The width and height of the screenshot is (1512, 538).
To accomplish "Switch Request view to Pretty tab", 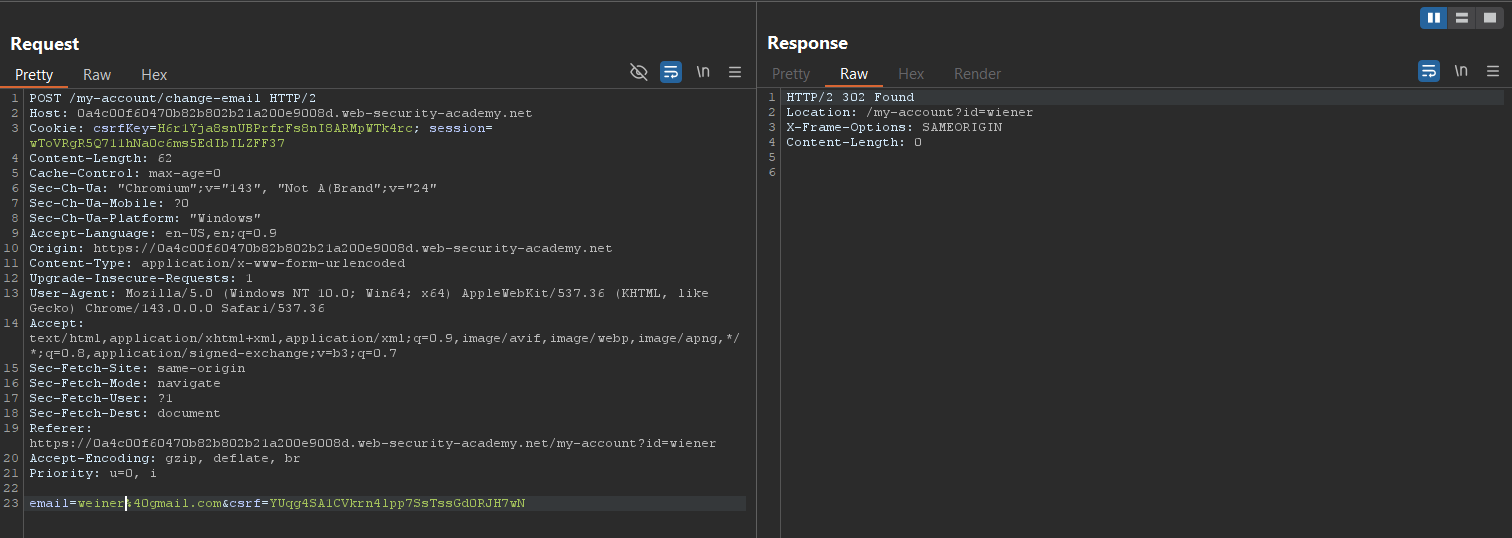I will (34, 75).
